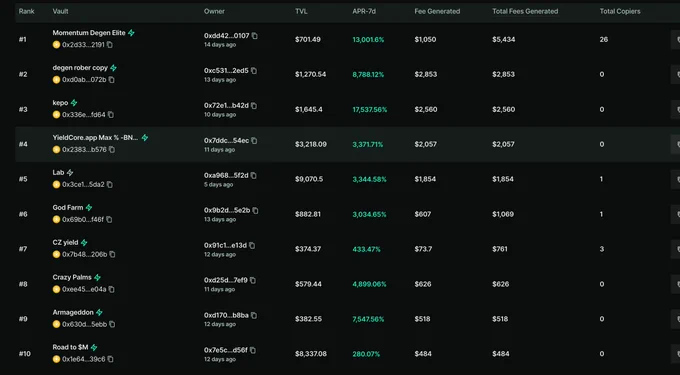Open owner 0xa968...5f2d profile
Image resolution: width=680 pixels, height=375 pixels.
tap(226, 176)
